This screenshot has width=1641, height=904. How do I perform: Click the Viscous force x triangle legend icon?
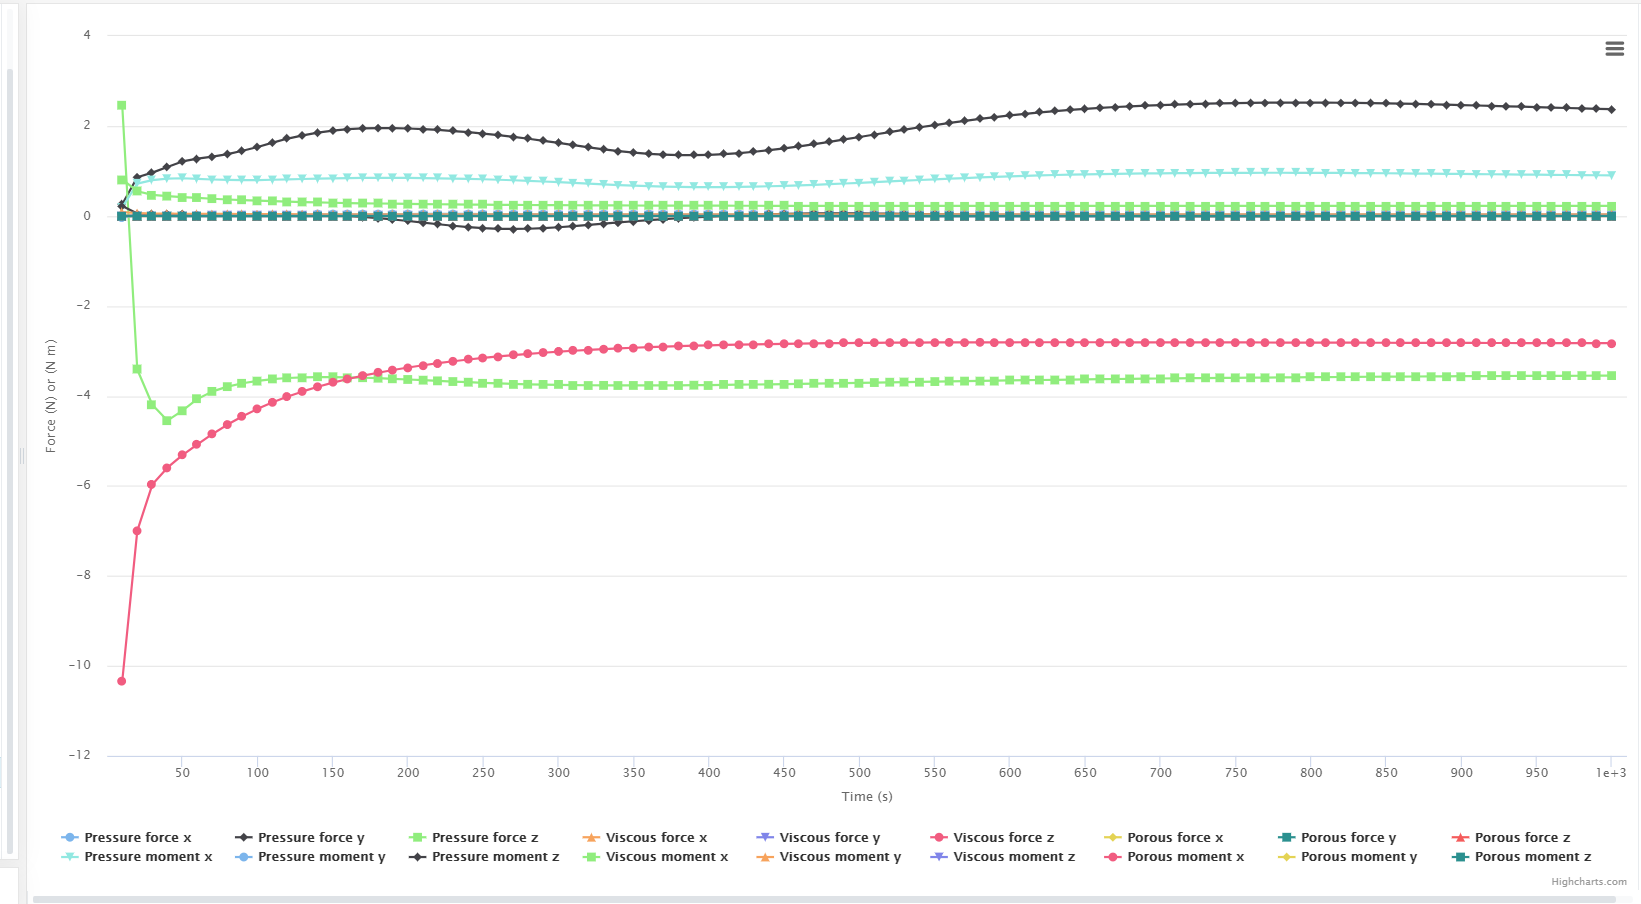[x=591, y=838]
